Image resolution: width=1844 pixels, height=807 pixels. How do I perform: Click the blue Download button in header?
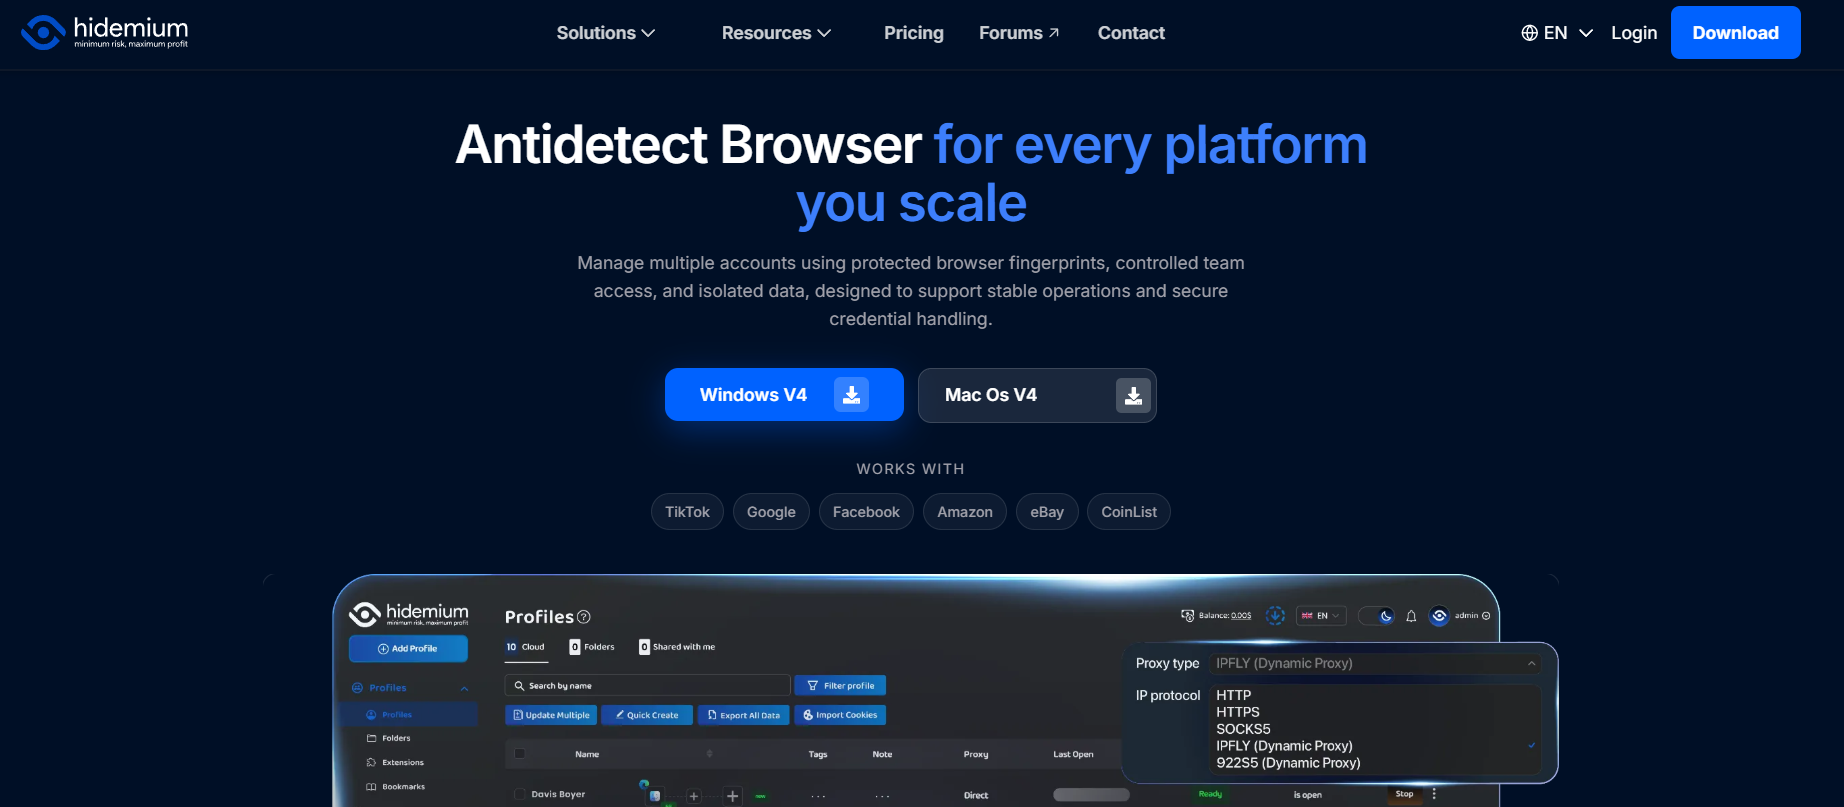click(x=1735, y=32)
